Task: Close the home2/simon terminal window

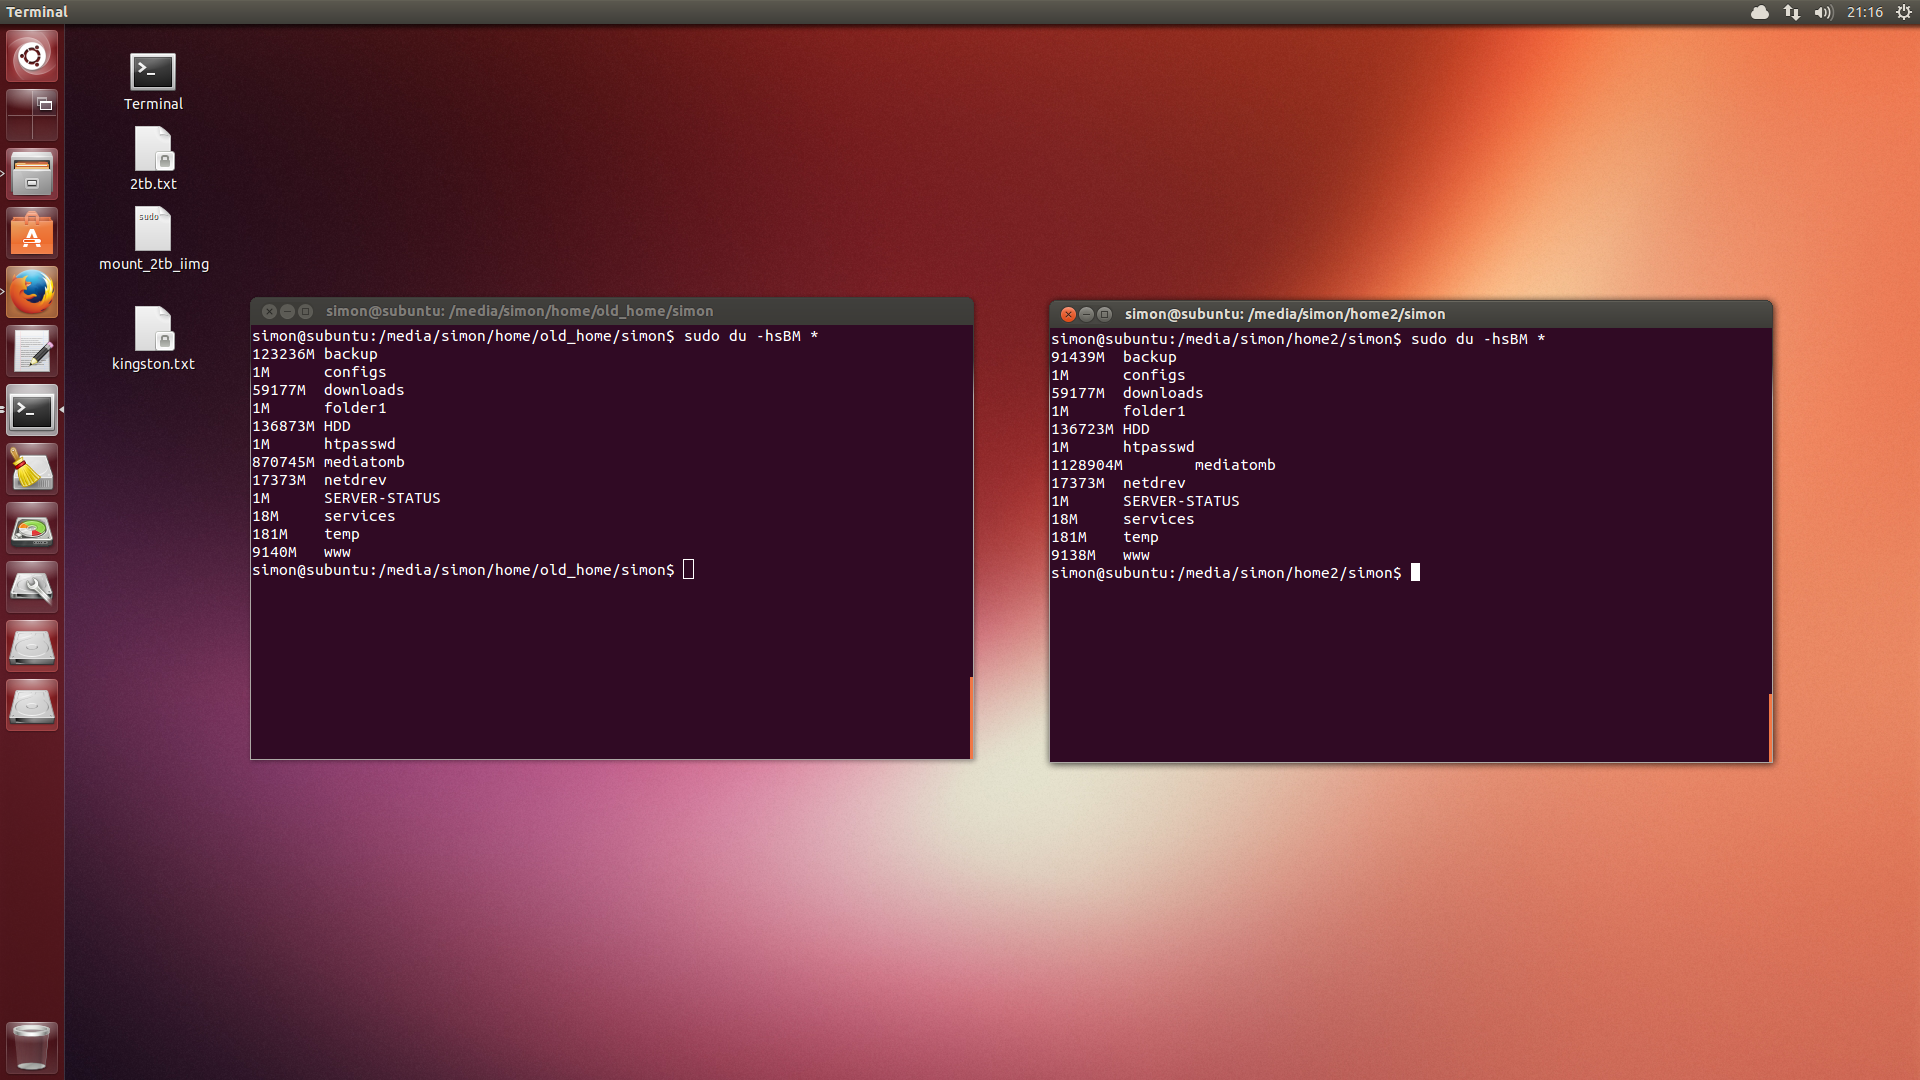Action: [x=1068, y=314]
